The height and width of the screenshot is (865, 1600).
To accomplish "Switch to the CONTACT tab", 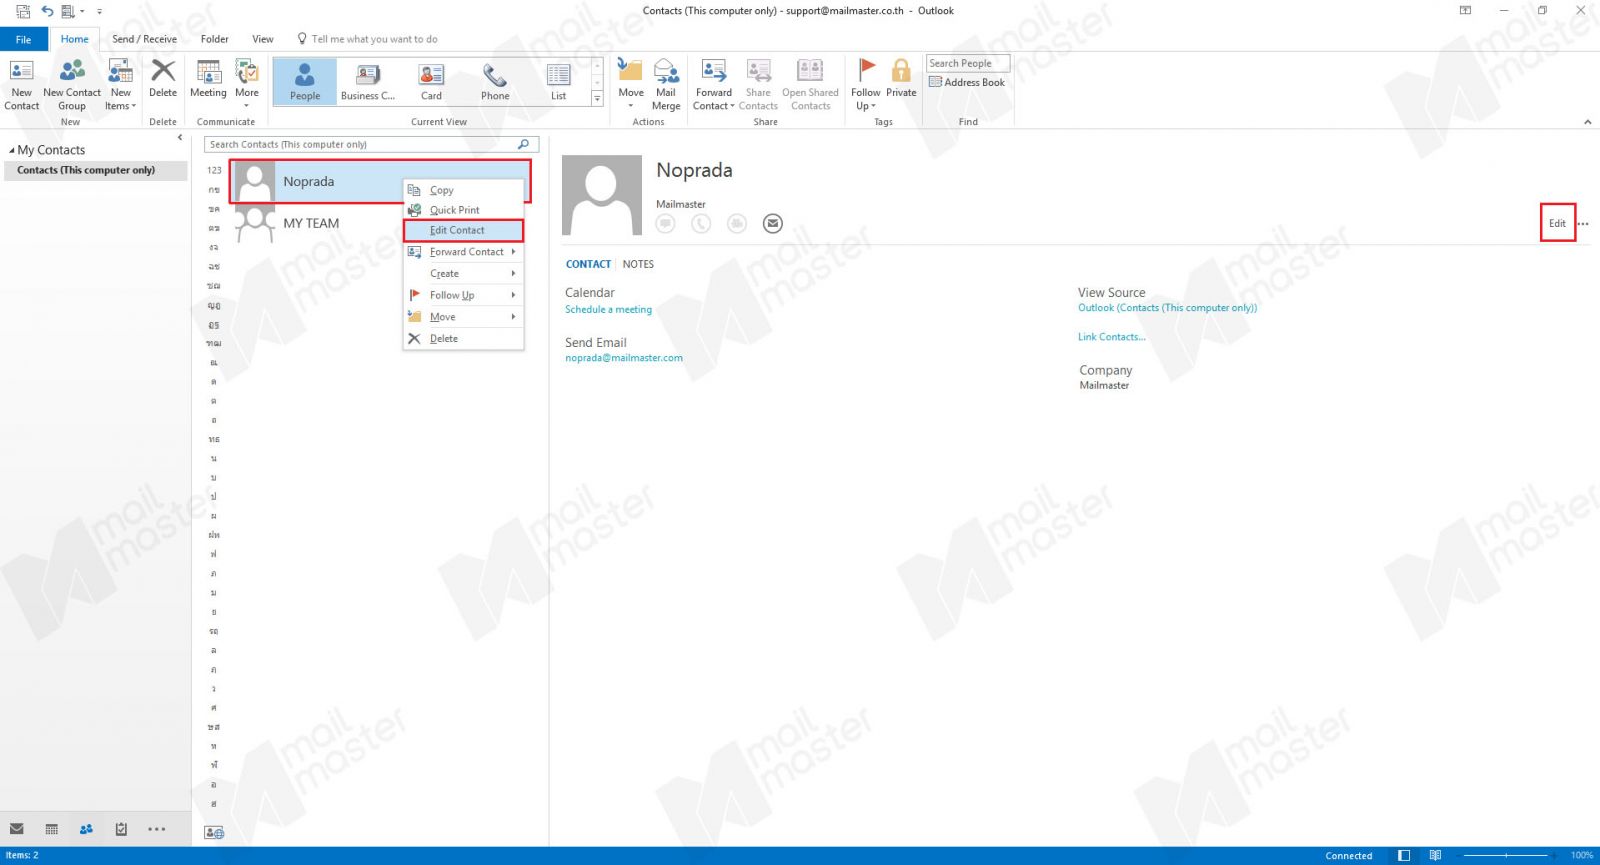I will coord(588,264).
